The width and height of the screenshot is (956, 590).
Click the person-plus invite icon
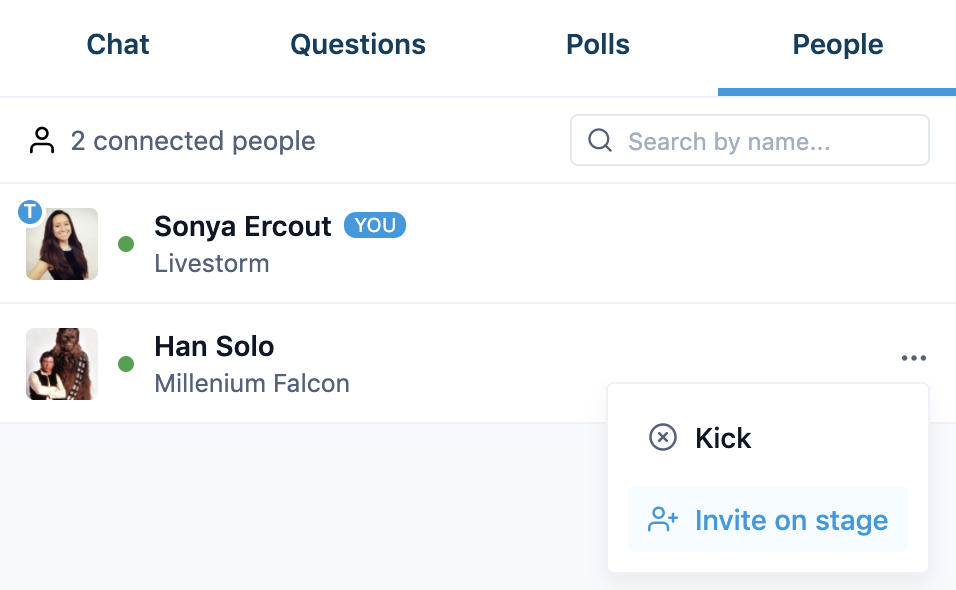pyautogui.click(x=661, y=519)
